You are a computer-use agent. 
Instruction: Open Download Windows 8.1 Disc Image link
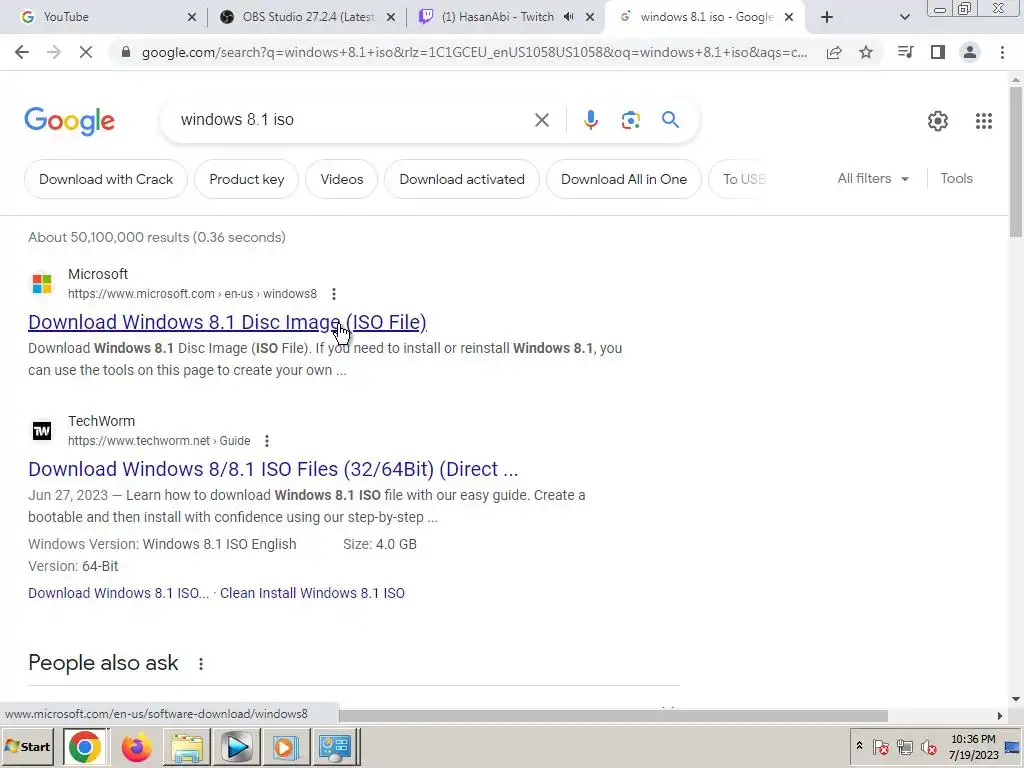(227, 322)
